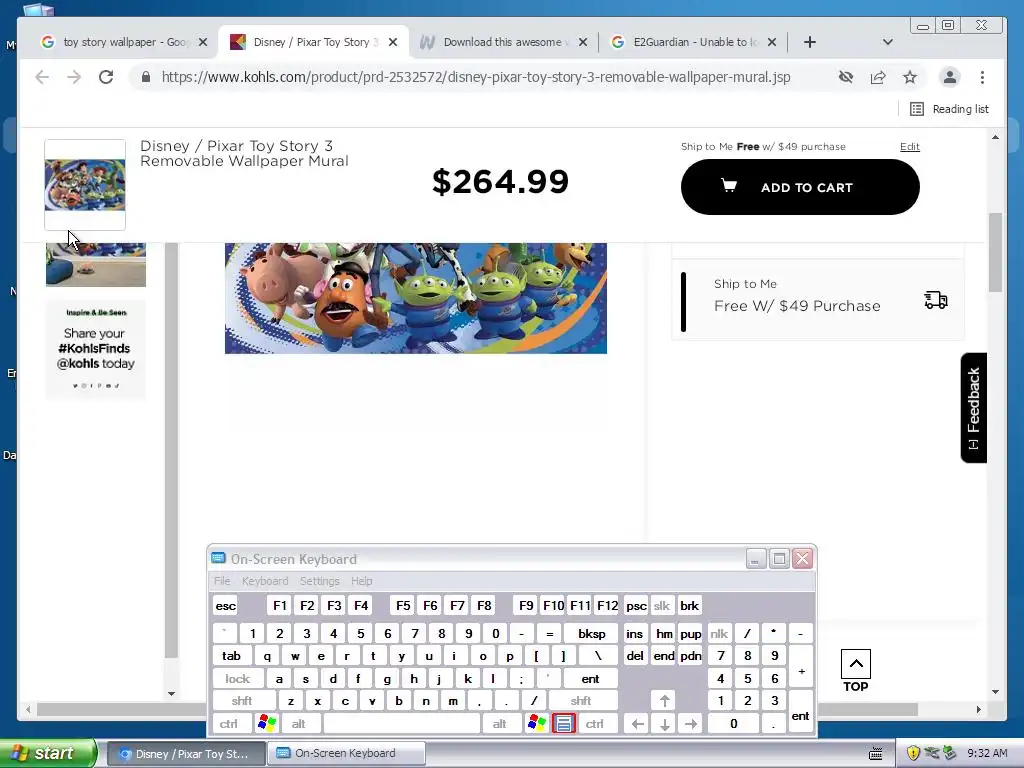Toggle the left shft key on keyboard
Screen dimensions: 1024x768
click(x=242, y=701)
